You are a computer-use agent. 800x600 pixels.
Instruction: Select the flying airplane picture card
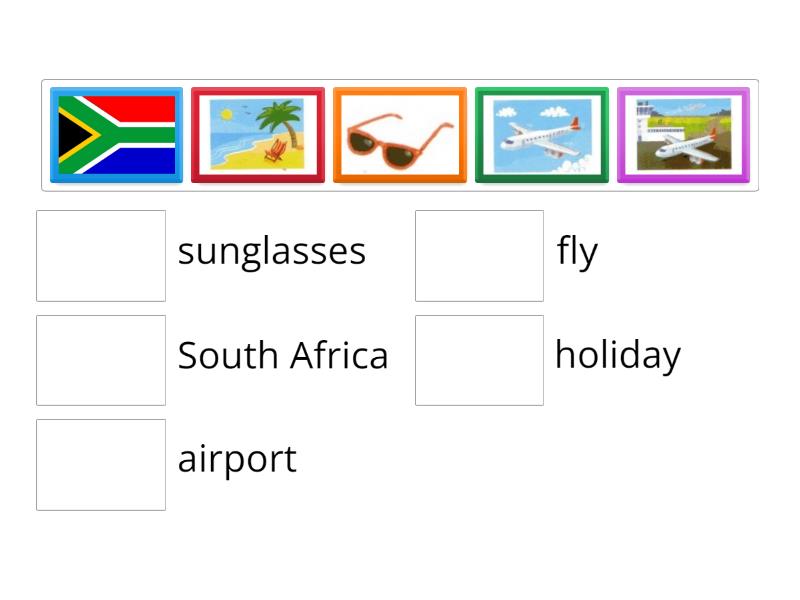pyautogui.click(x=541, y=135)
